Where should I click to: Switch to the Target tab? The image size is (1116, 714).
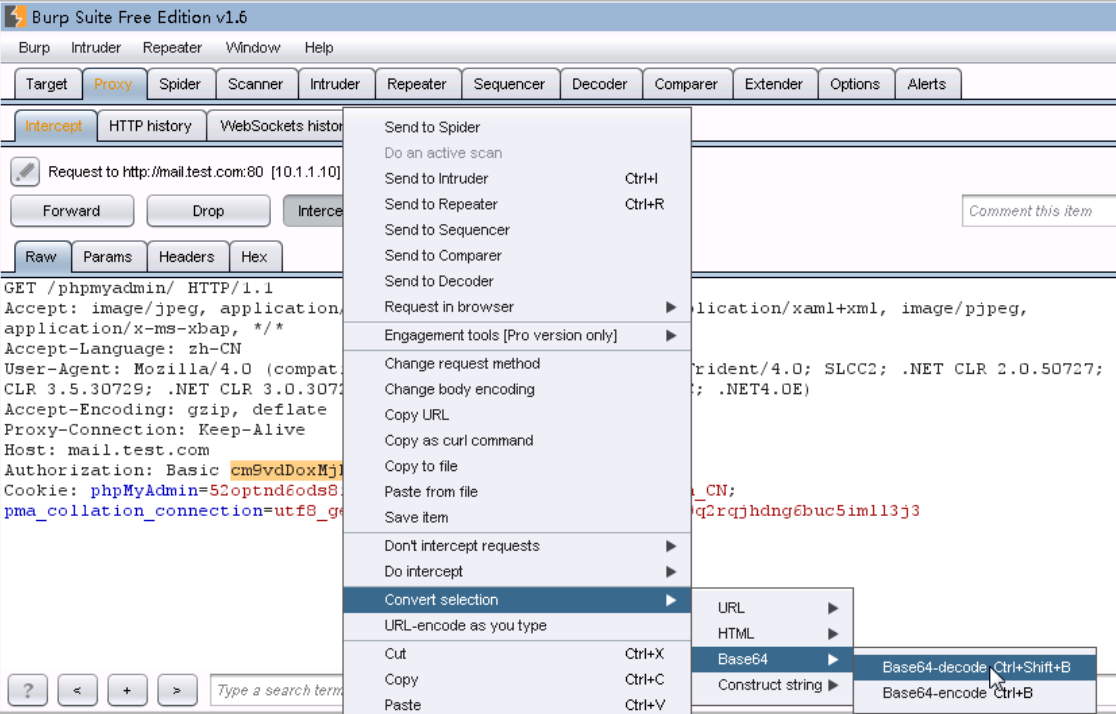click(x=47, y=84)
